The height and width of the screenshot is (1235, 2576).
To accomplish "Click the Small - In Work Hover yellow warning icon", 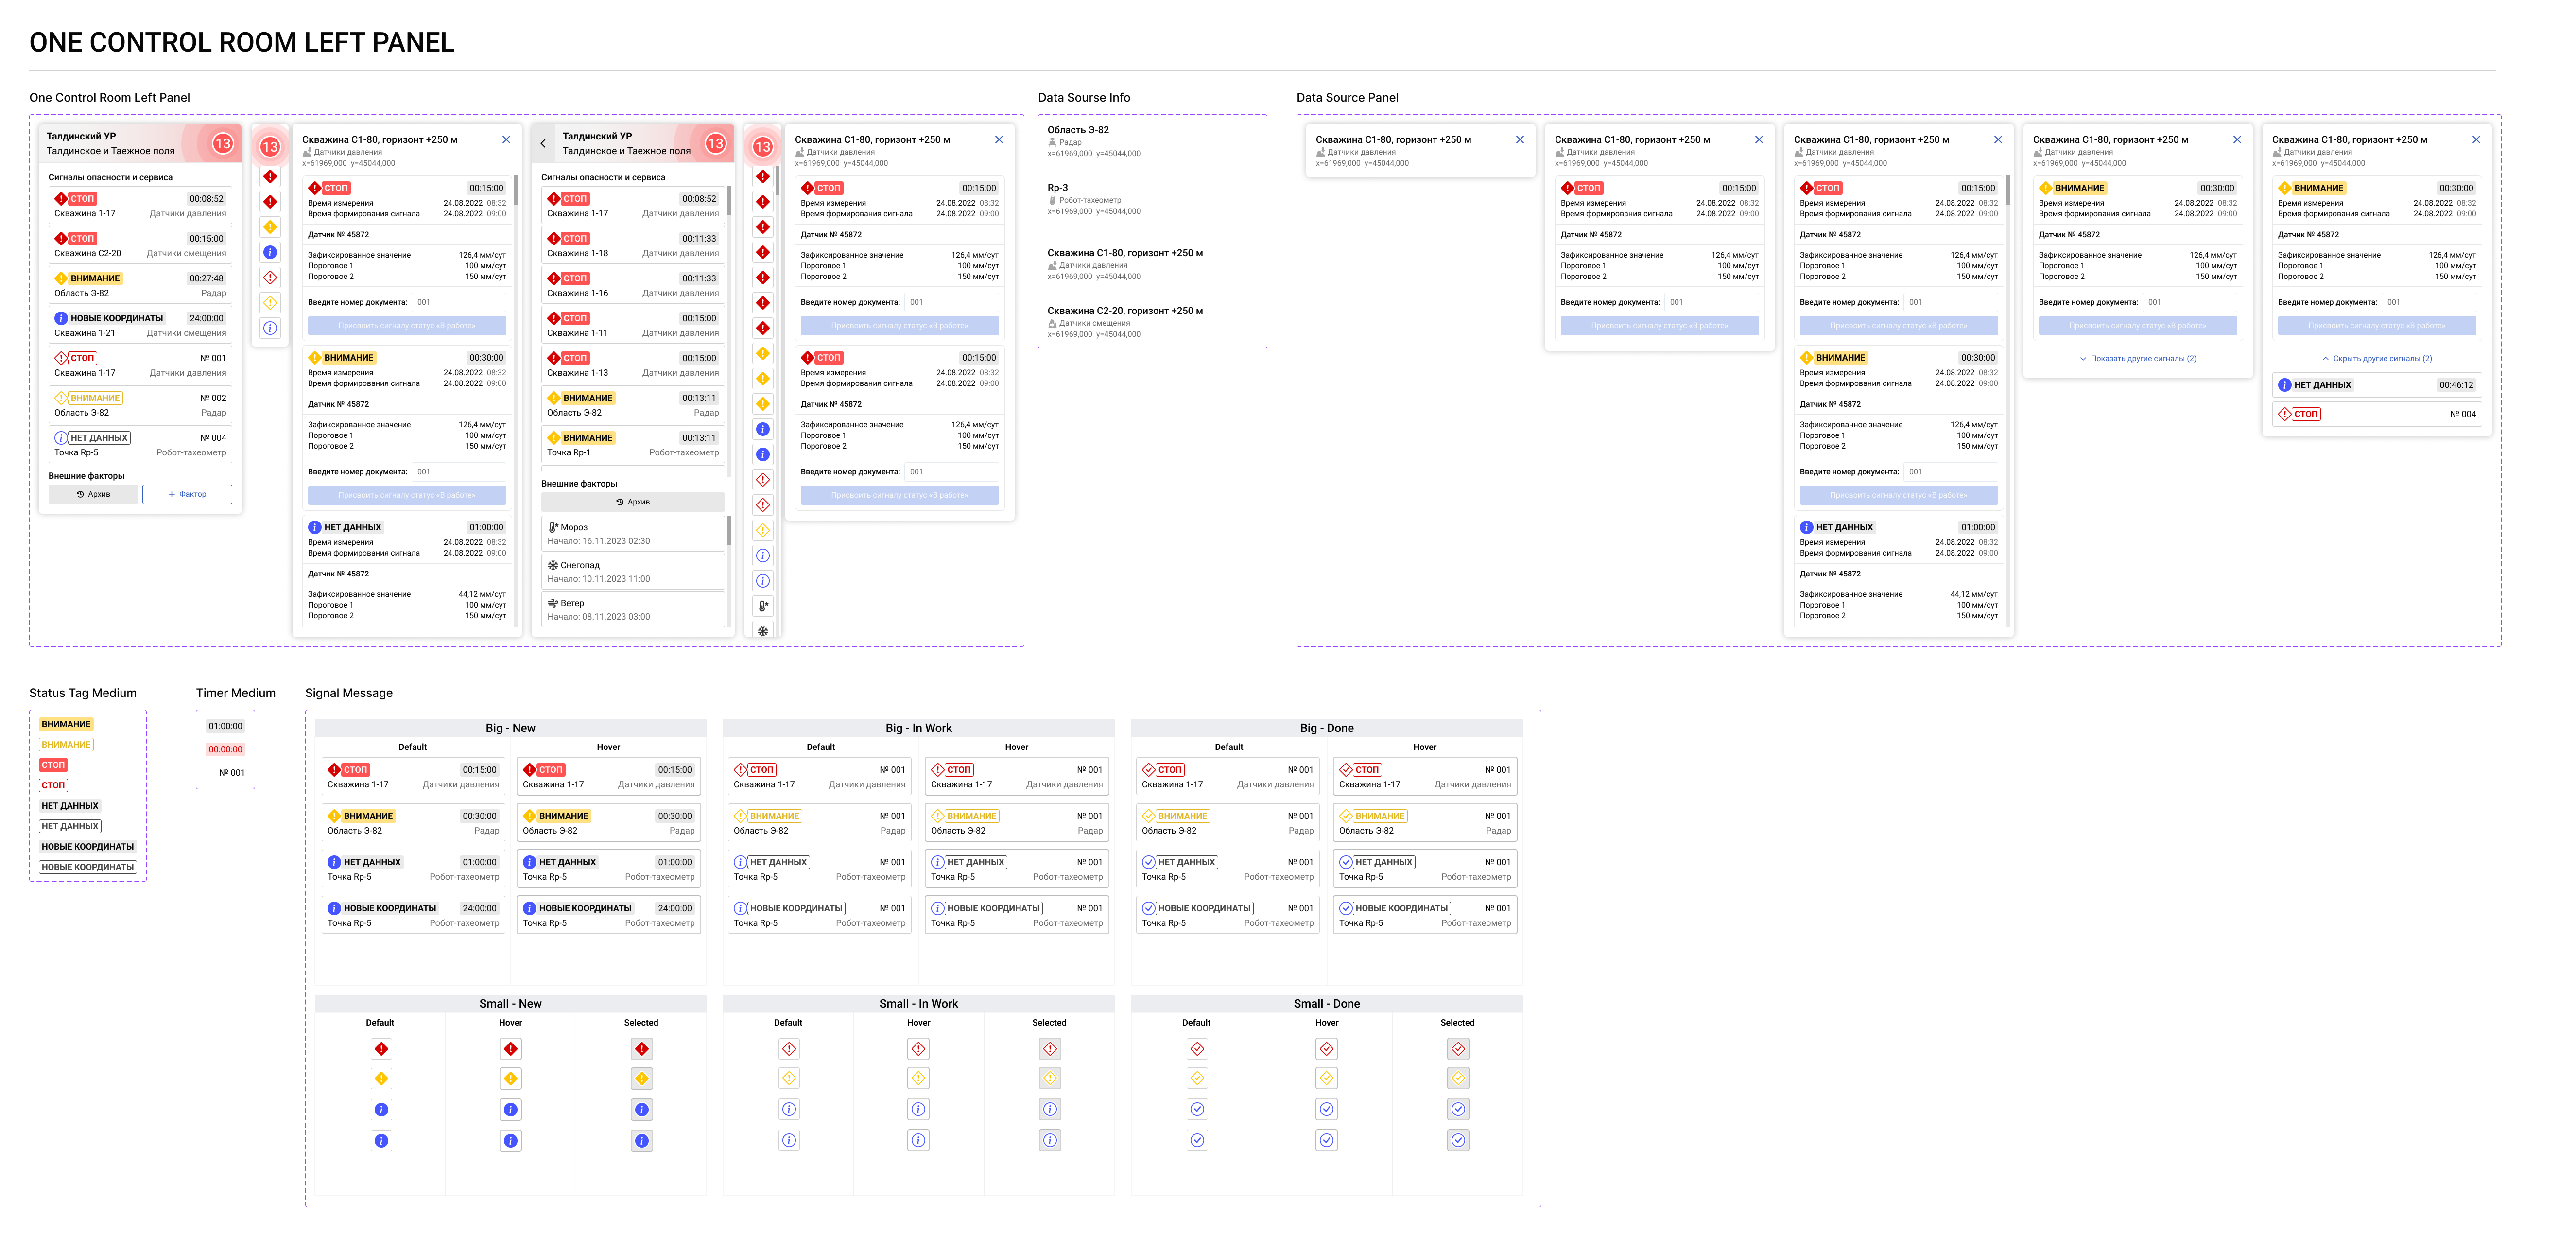I will (918, 1078).
